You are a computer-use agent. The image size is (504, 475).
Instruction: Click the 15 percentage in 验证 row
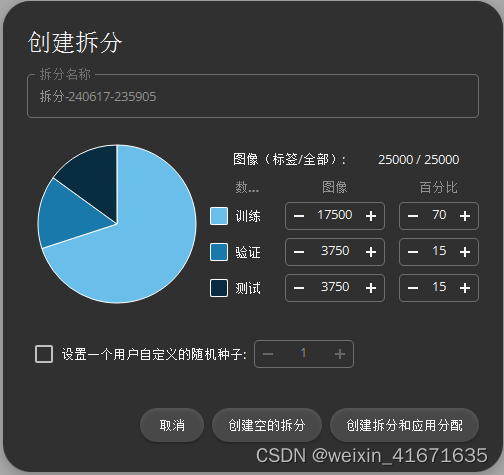(439, 251)
